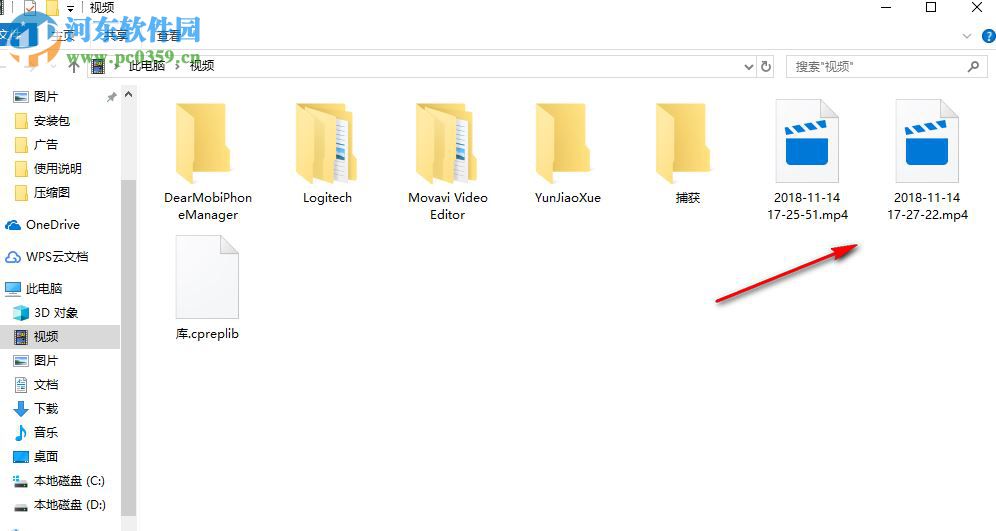The width and height of the screenshot is (996, 531).
Task: Open 3D 对象 in navigation pane
Action: click(x=46, y=313)
